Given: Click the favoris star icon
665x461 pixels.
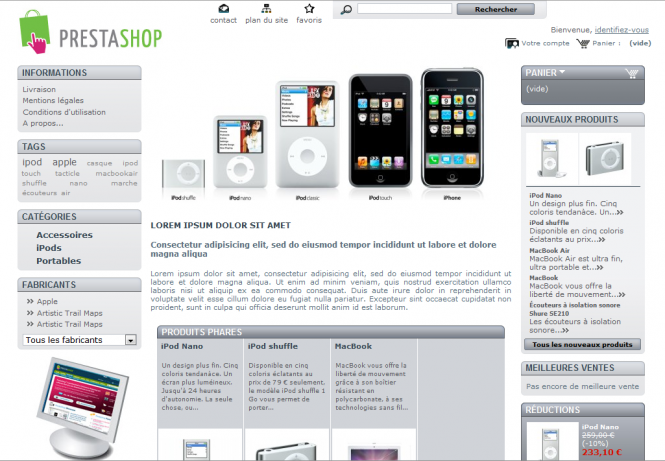Looking at the screenshot, I should (x=309, y=8).
